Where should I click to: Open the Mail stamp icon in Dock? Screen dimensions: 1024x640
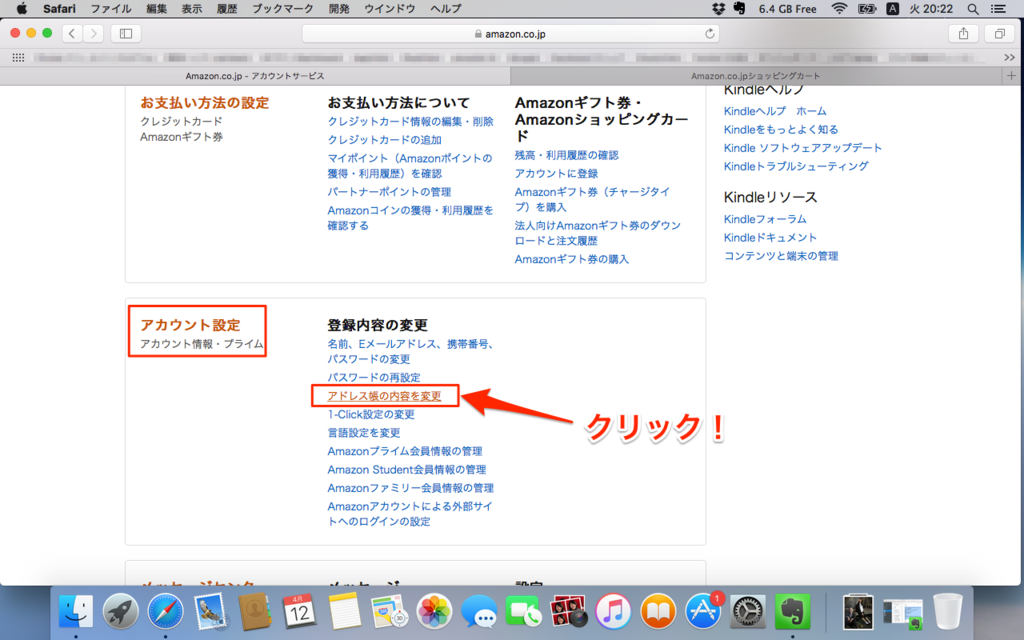point(210,612)
